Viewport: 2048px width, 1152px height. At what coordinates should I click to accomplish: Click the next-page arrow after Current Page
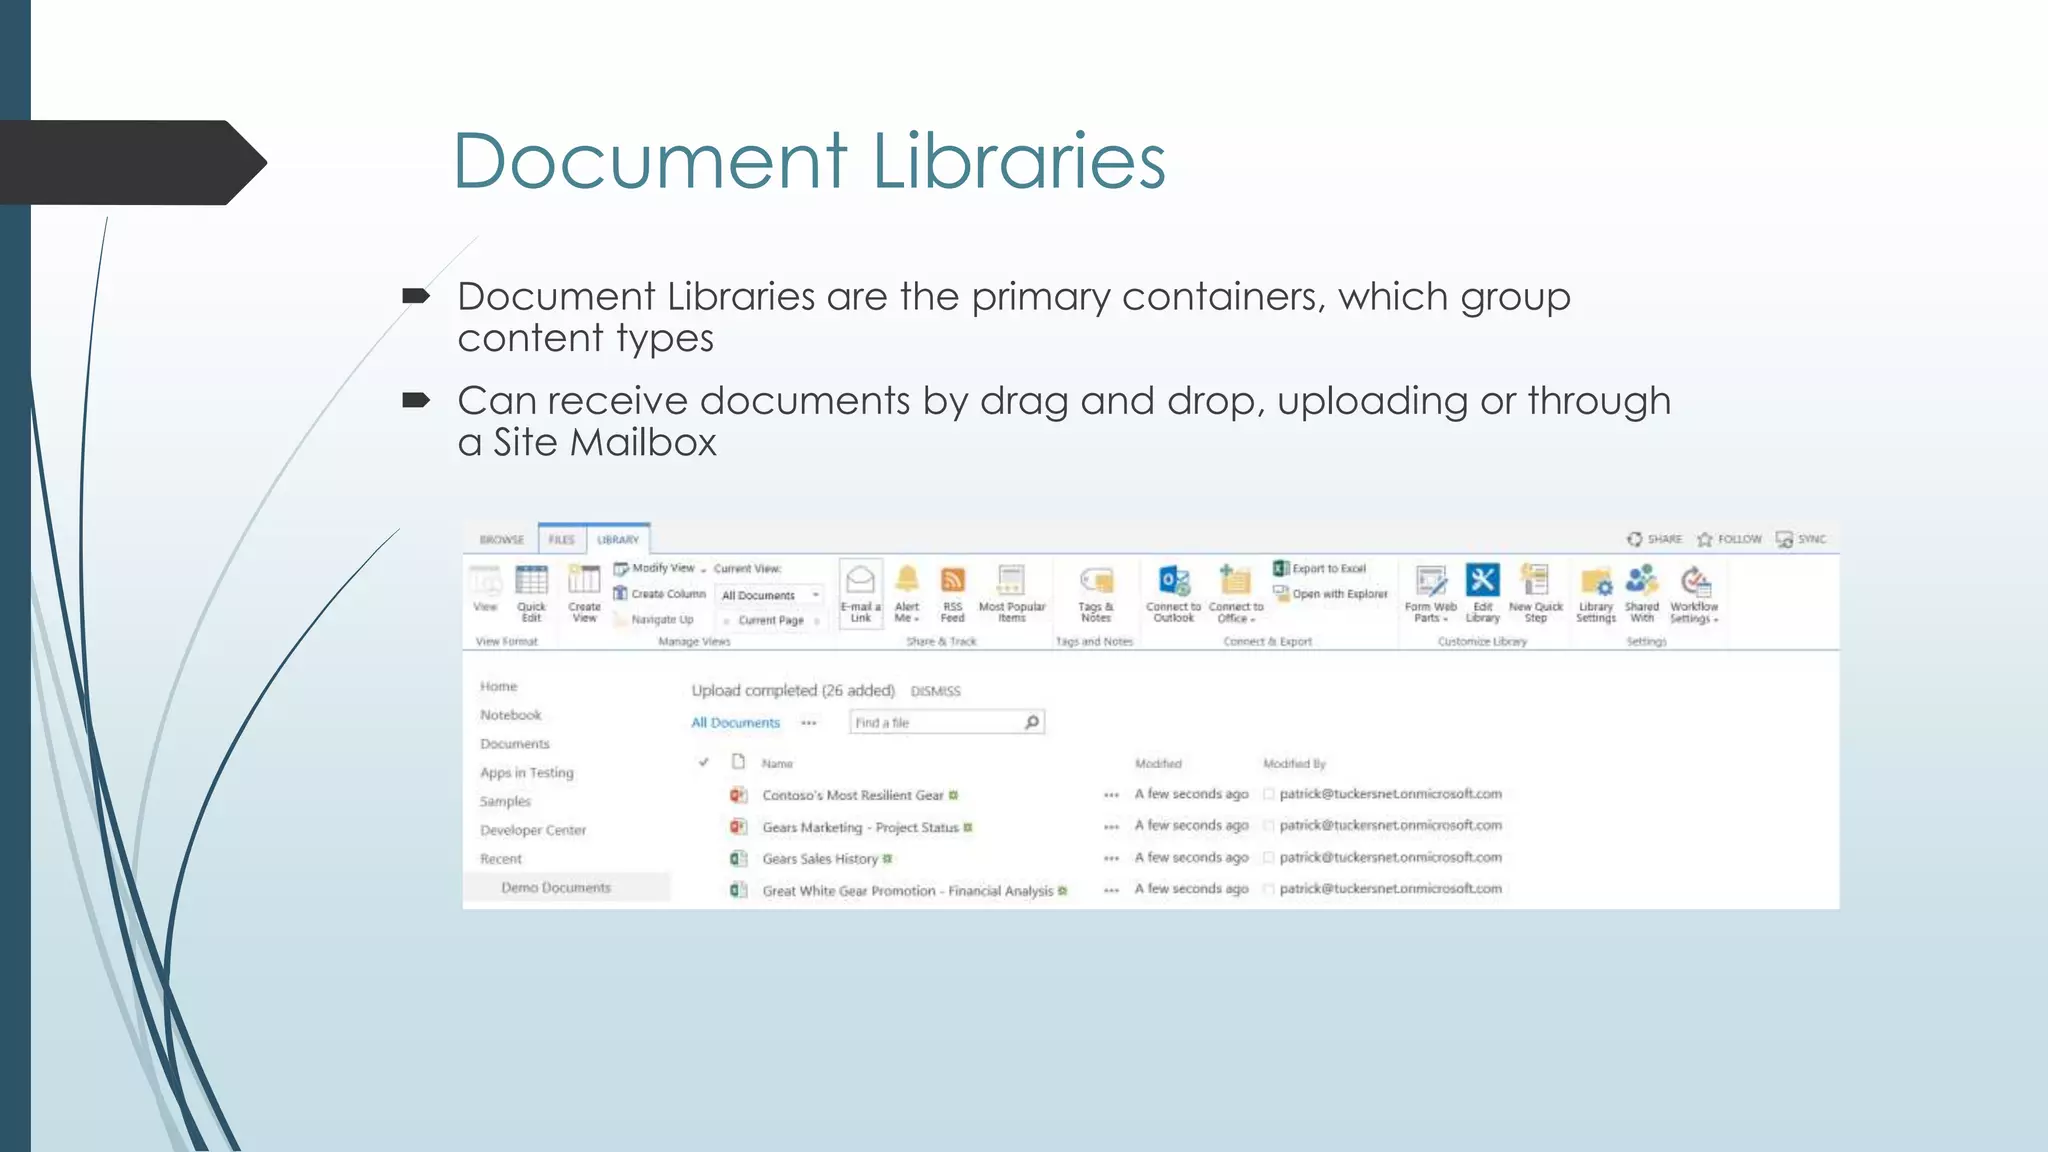(817, 621)
